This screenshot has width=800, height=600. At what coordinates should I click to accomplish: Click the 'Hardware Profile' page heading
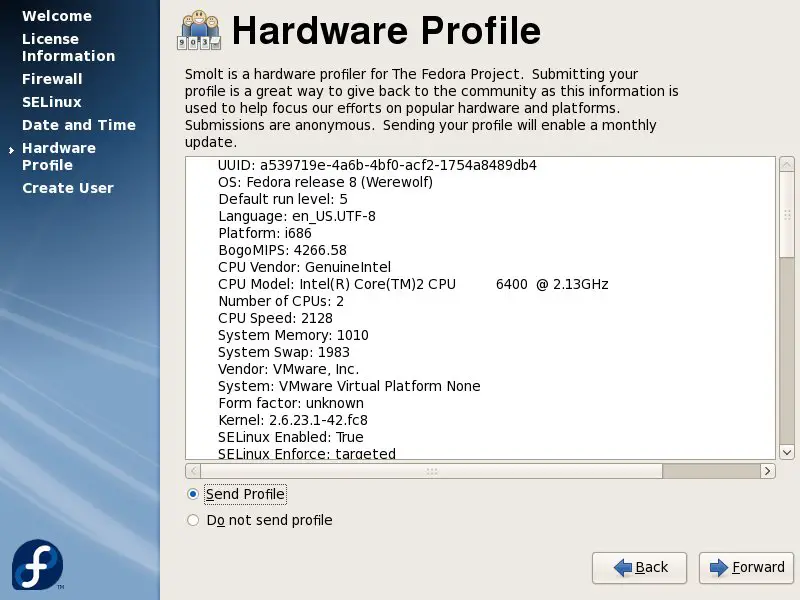386,31
